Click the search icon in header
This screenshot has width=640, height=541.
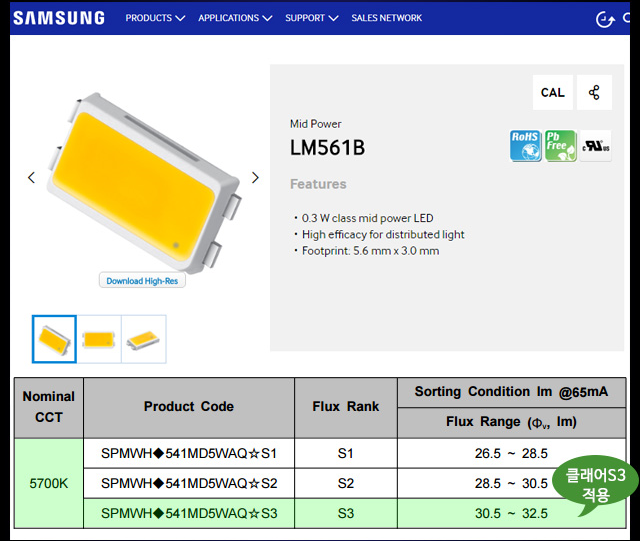[x=627, y=18]
